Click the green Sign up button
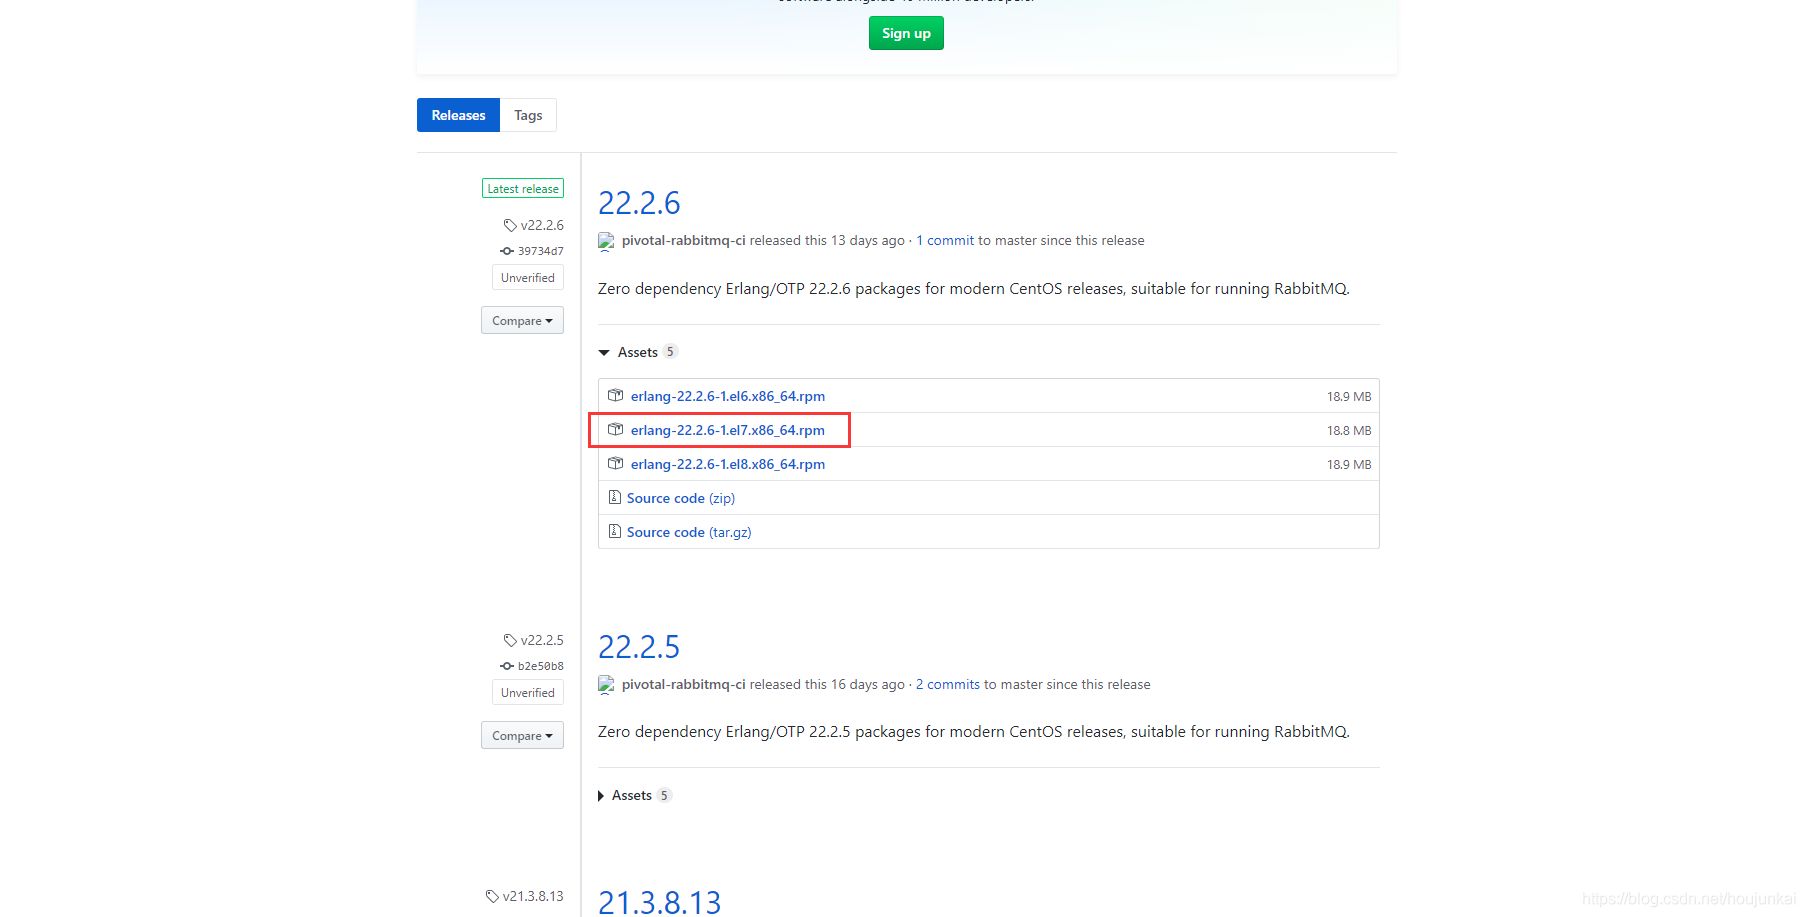1805x917 pixels. click(x=906, y=33)
